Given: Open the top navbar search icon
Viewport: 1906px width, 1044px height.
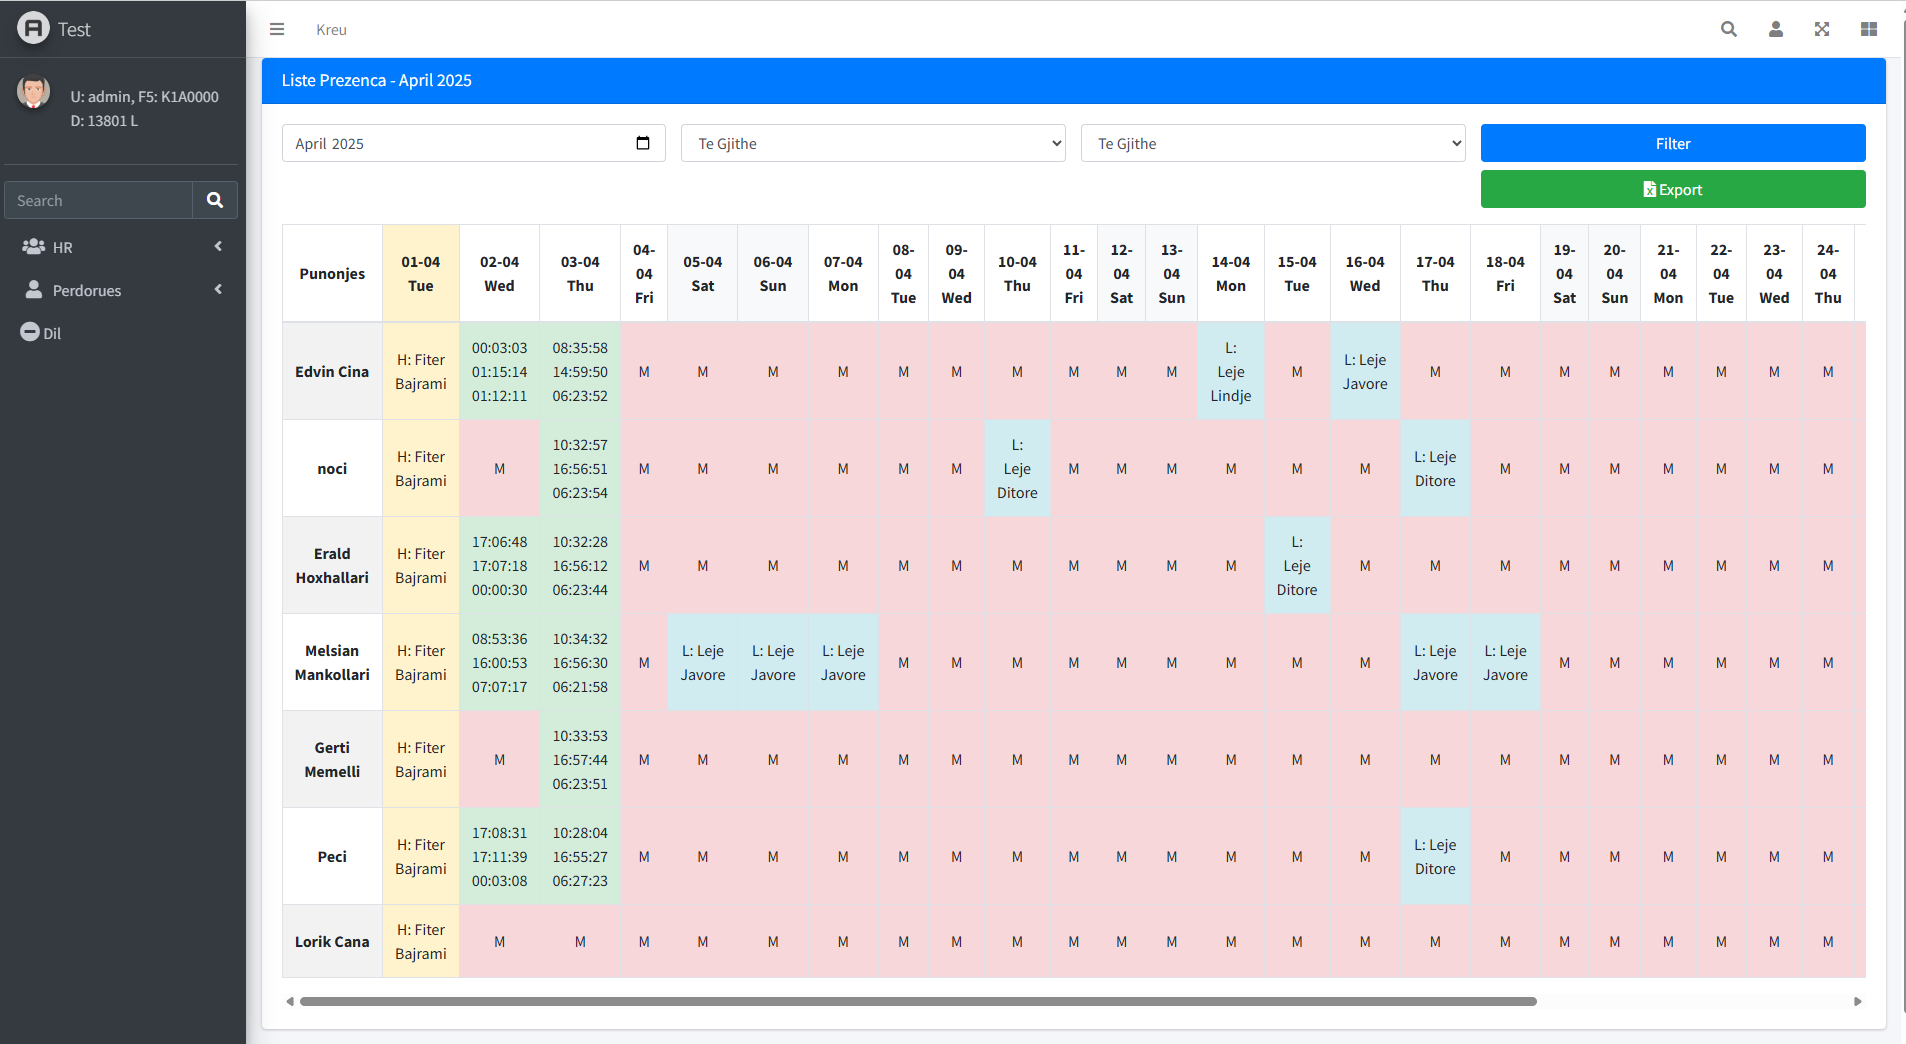Looking at the screenshot, I should 1728,29.
